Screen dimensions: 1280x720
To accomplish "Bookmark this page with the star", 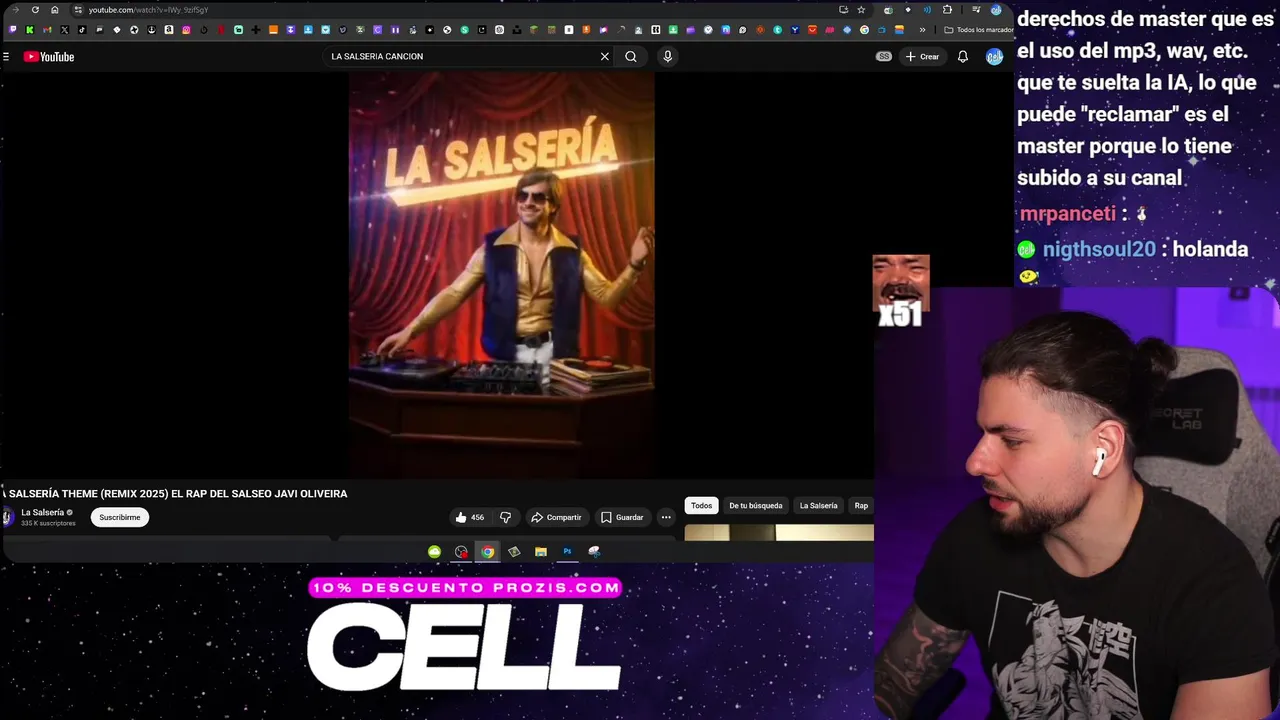I will coord(861,10).
